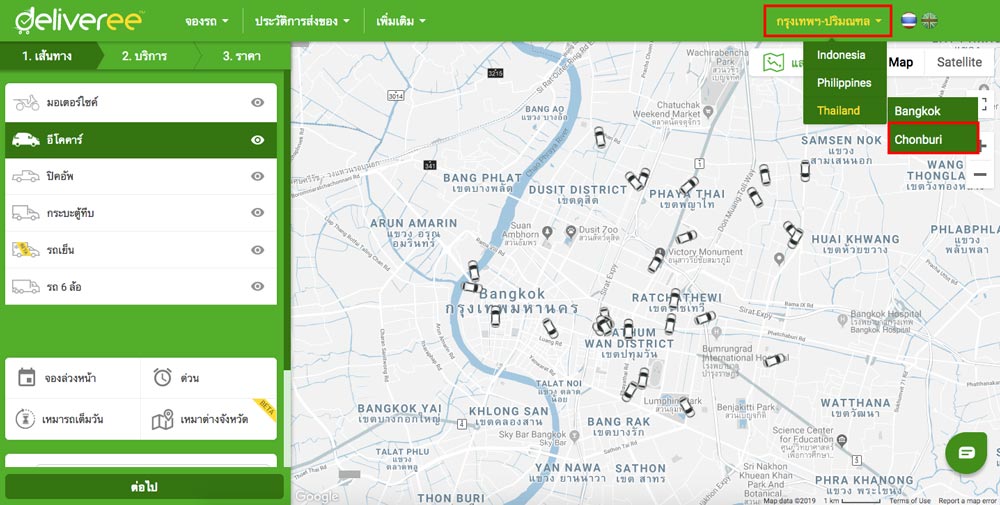This screenshot has width=1000, height=505.
Task: Click the hourglass icon for เหมารถเต็มวัน
Action: click(25, 419)
